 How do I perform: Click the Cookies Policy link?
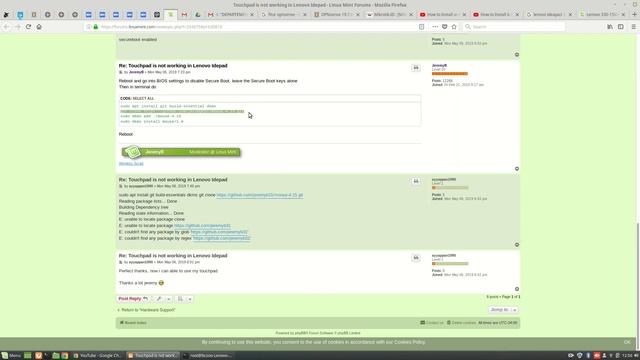coord(409,342)
